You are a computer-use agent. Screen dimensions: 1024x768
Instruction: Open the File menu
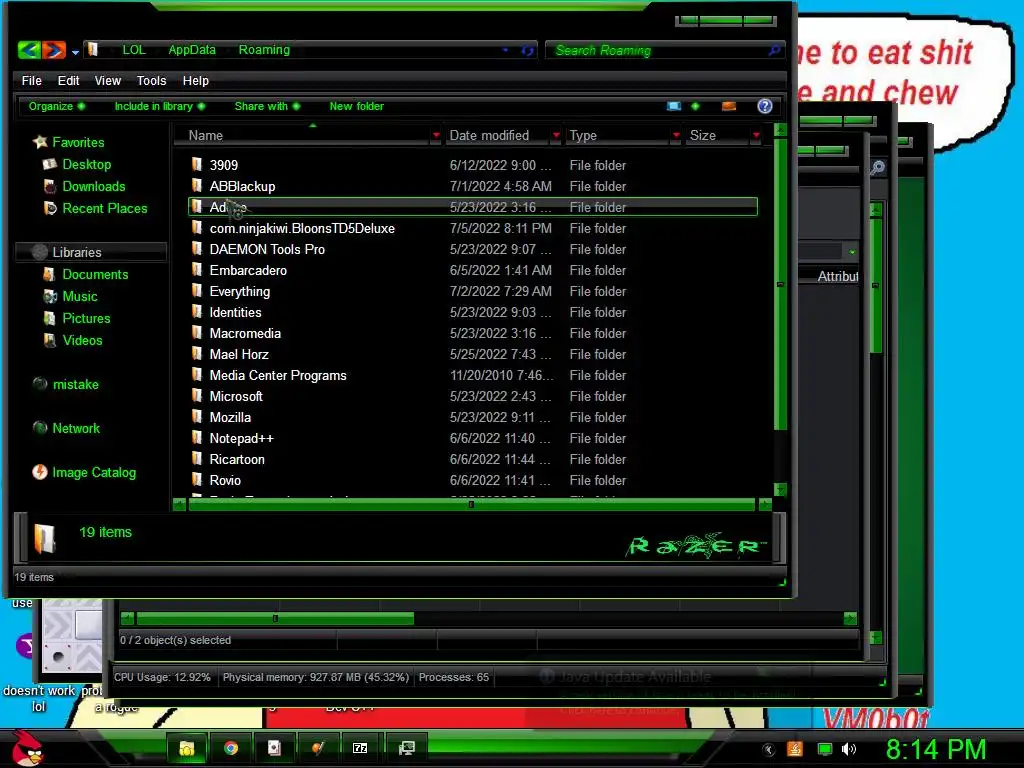[31, 81]
